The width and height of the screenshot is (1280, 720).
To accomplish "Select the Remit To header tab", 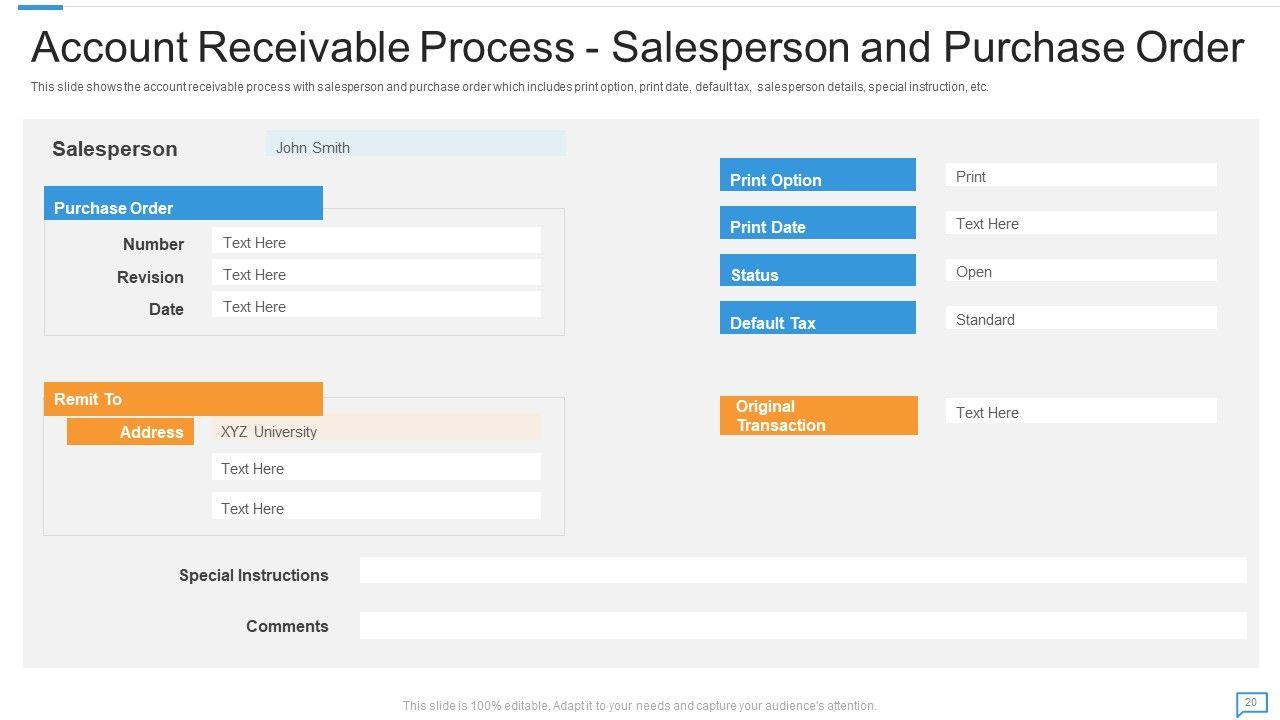I will (183, 399).
